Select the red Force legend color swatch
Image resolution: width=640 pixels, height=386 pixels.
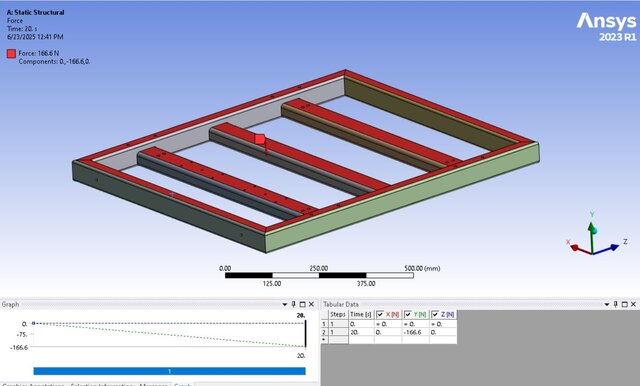11,53
